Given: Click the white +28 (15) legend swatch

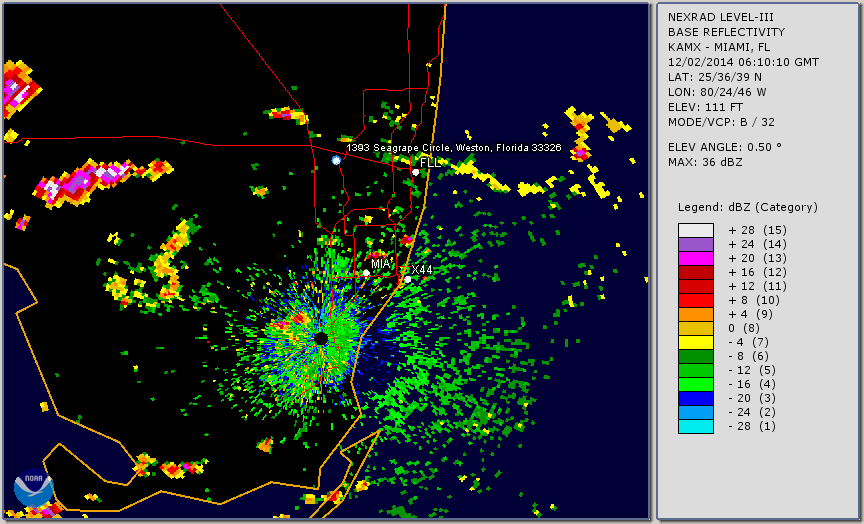Looking at the screenshot, I should click(695, 230).
